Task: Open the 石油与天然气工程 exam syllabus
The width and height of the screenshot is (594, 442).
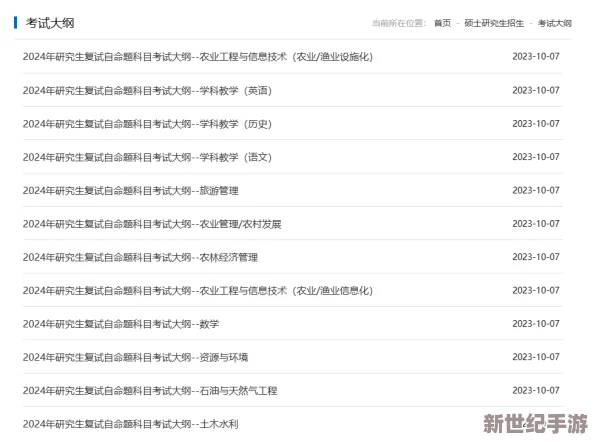Action: 150,390
